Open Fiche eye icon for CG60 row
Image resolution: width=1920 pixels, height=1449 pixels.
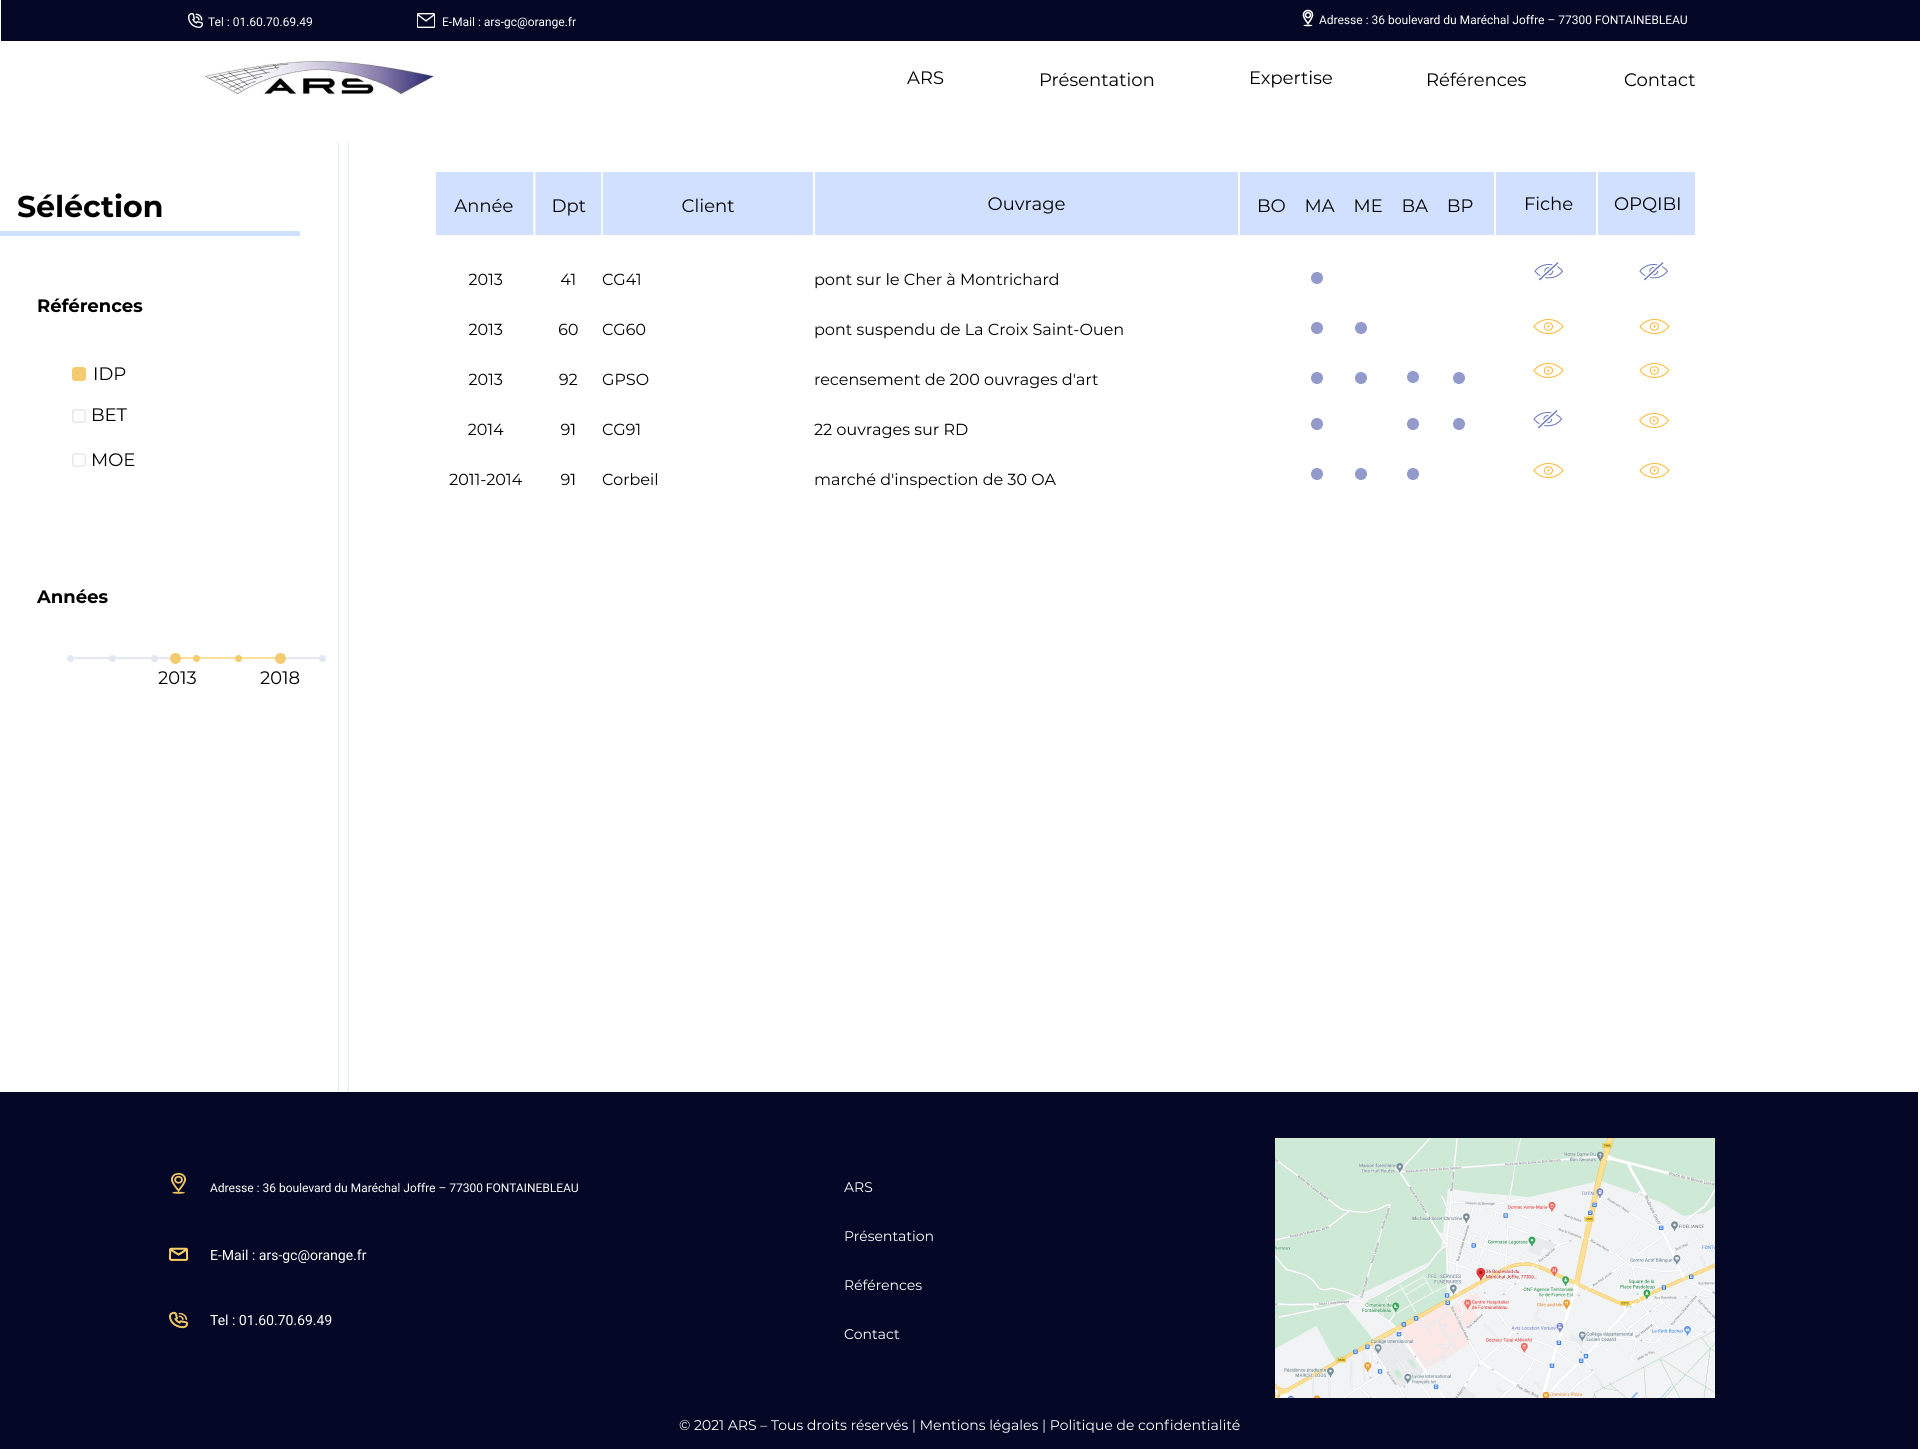point(1548,327)
